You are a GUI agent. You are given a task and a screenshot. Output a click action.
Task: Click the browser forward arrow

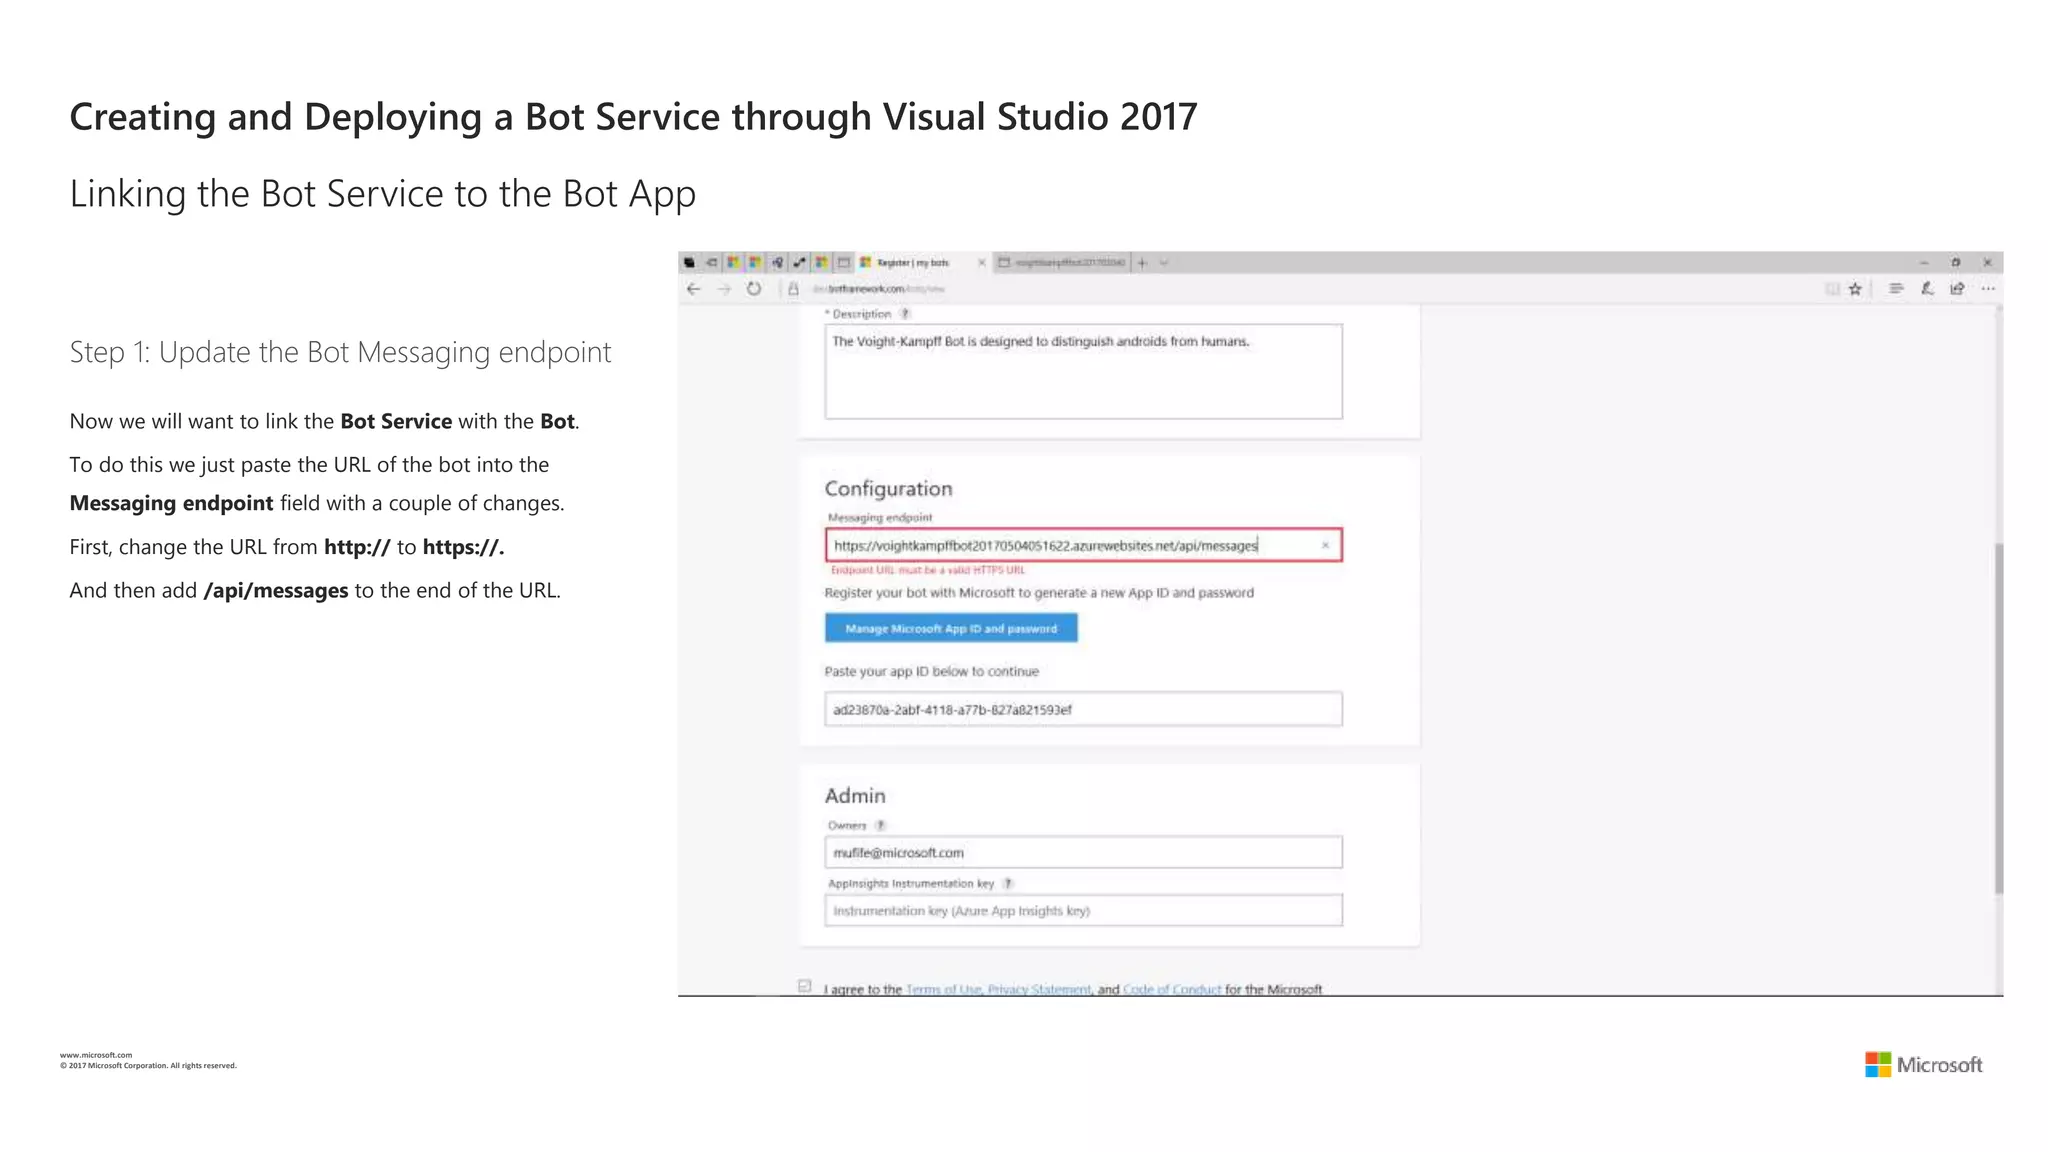point(724,289)
